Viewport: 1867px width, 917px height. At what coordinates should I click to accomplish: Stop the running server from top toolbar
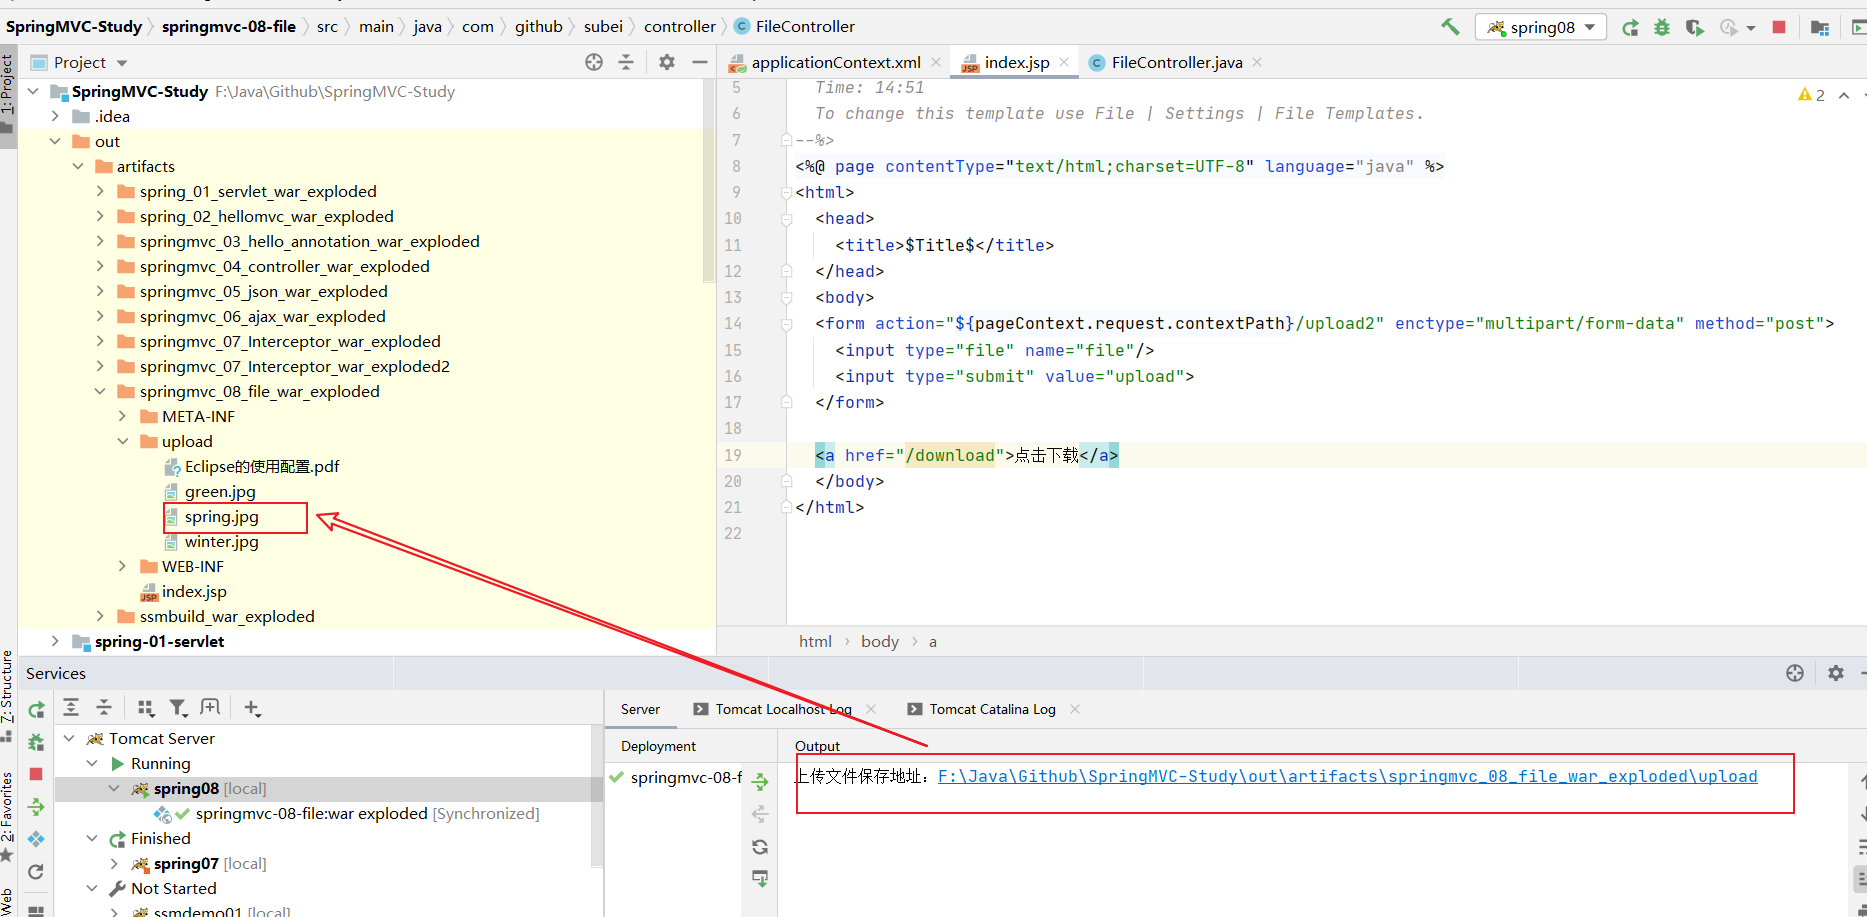1779,27
